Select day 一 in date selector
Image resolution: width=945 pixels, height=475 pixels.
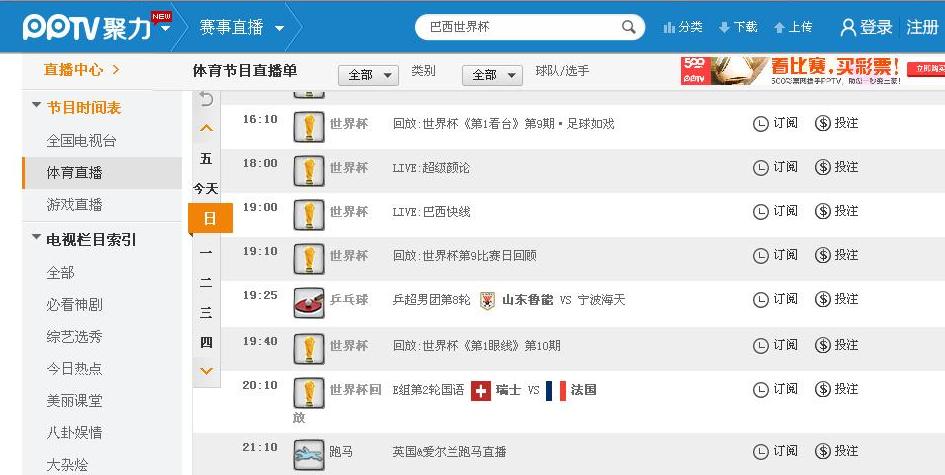pyautogui.click(x=206, y=251)
